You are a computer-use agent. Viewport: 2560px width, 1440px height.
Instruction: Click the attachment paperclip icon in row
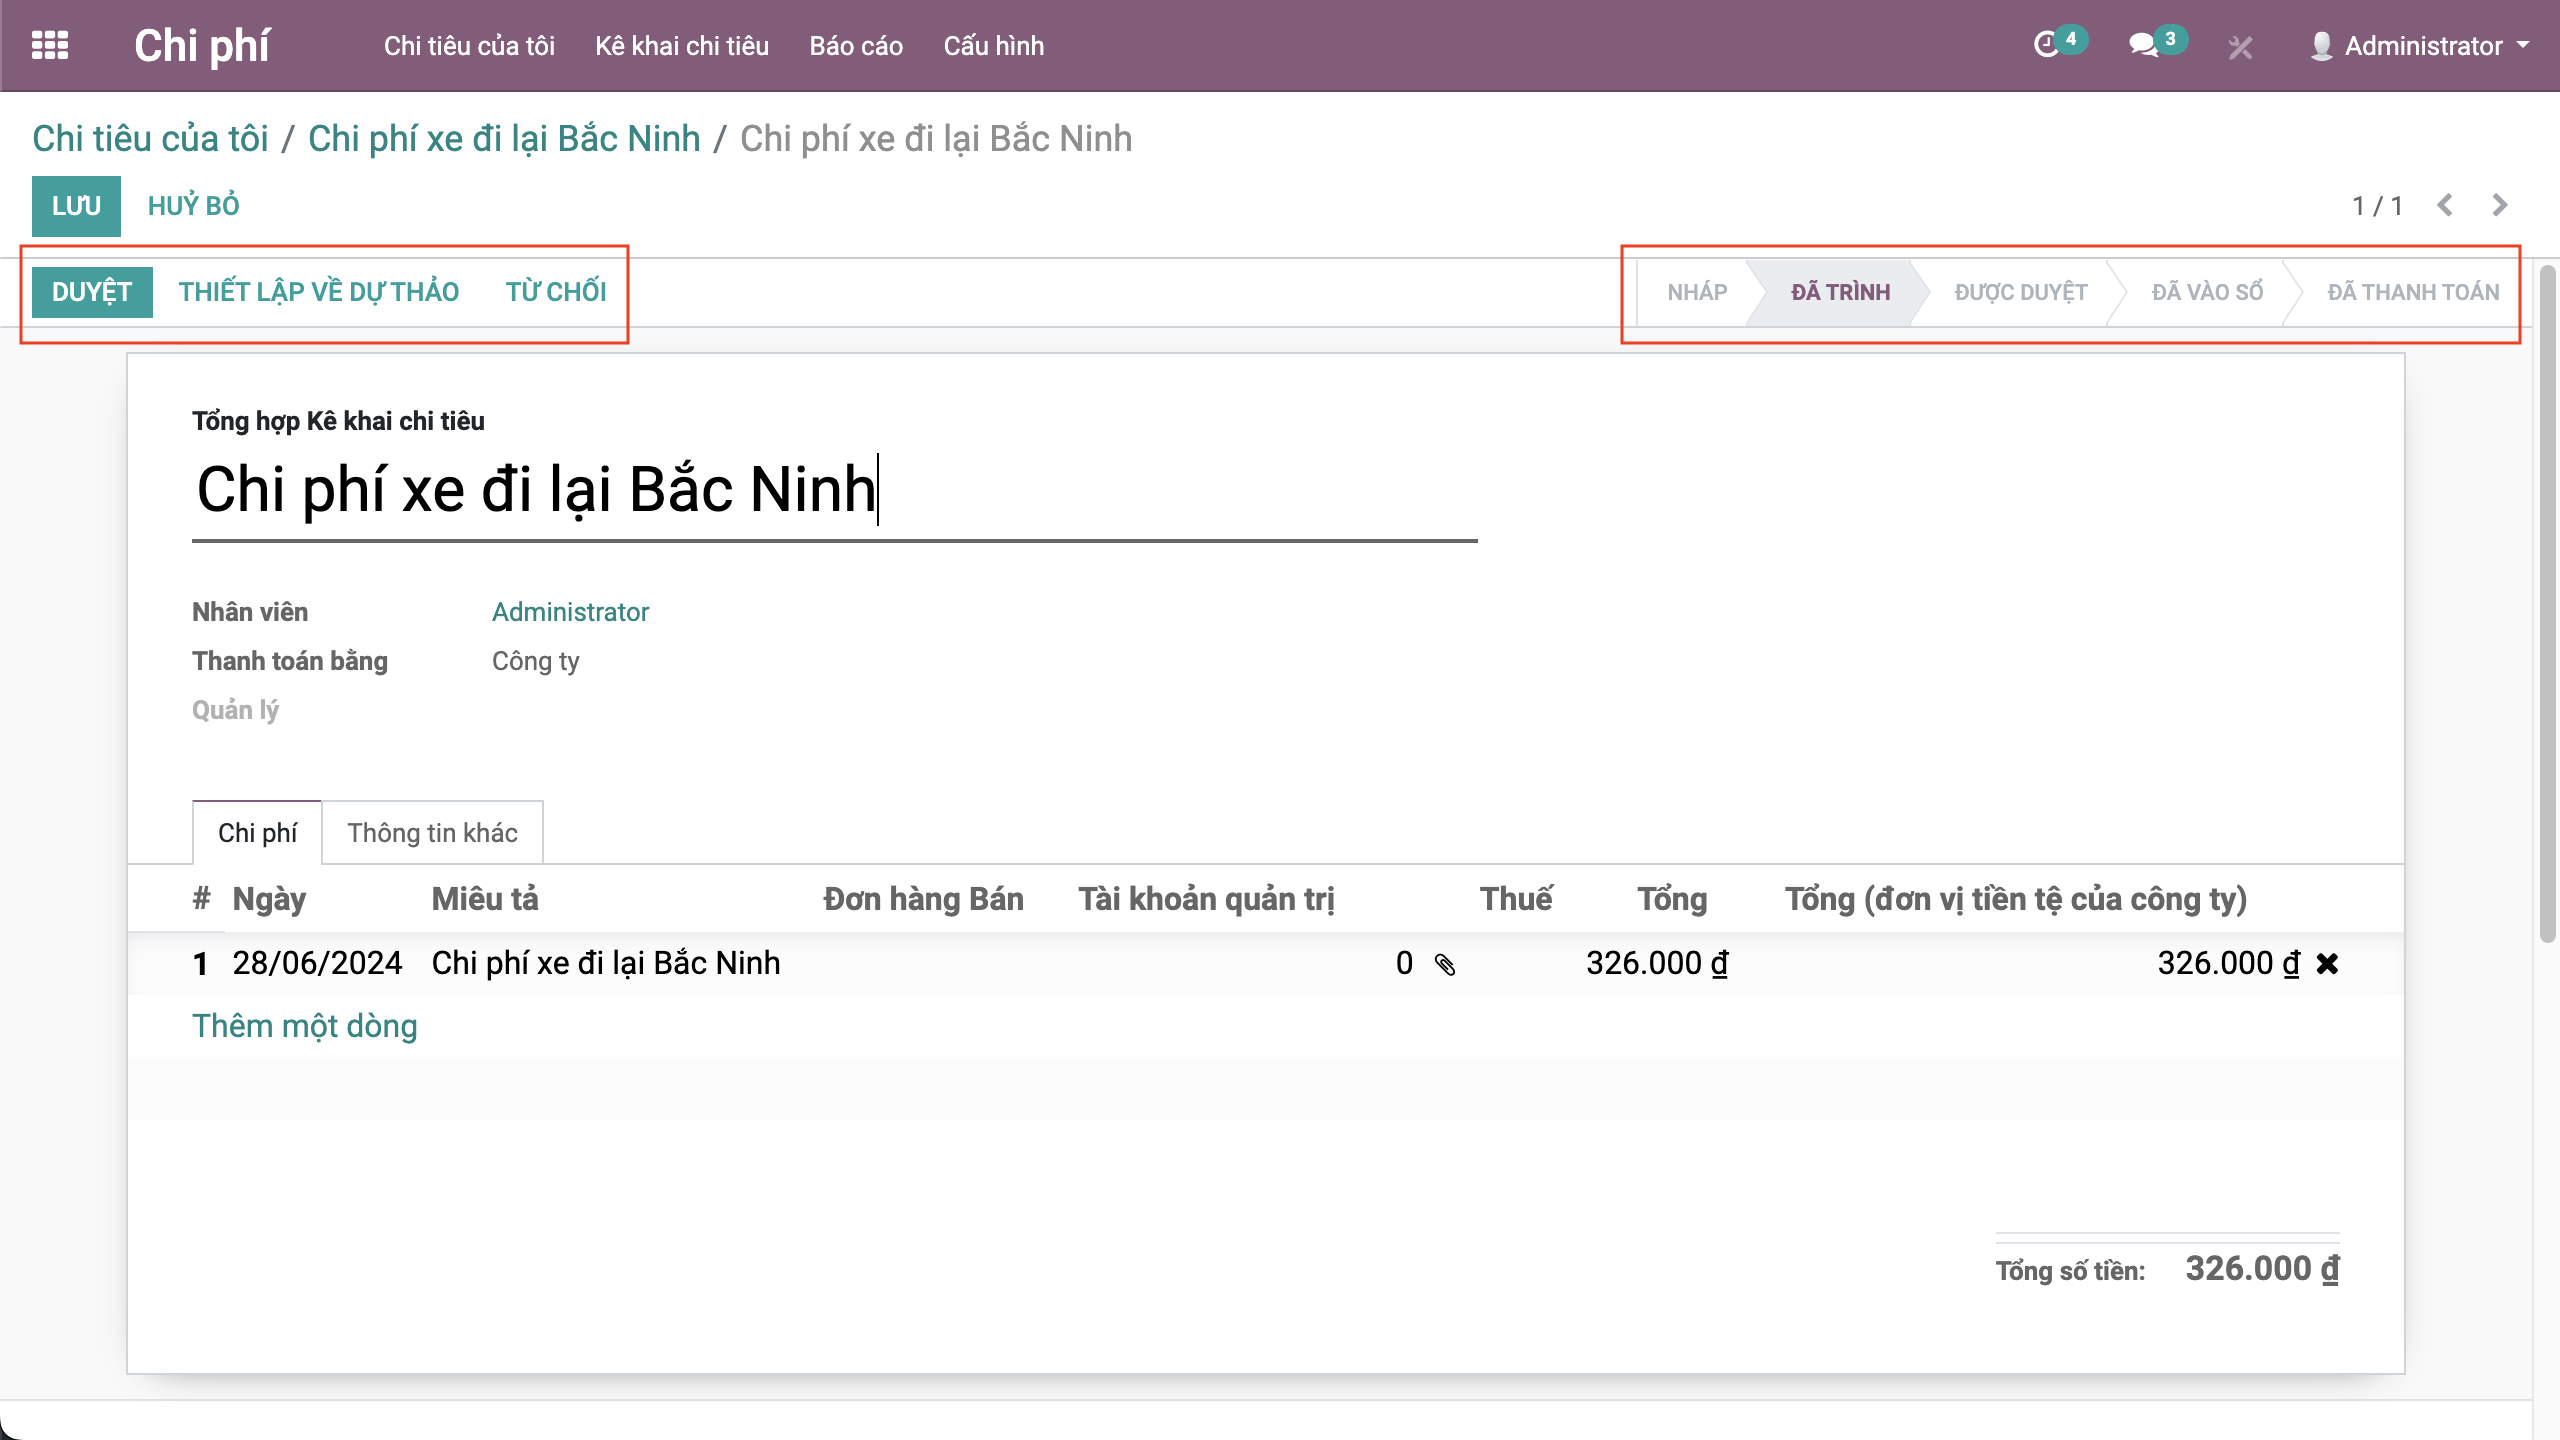point(1445,964)
